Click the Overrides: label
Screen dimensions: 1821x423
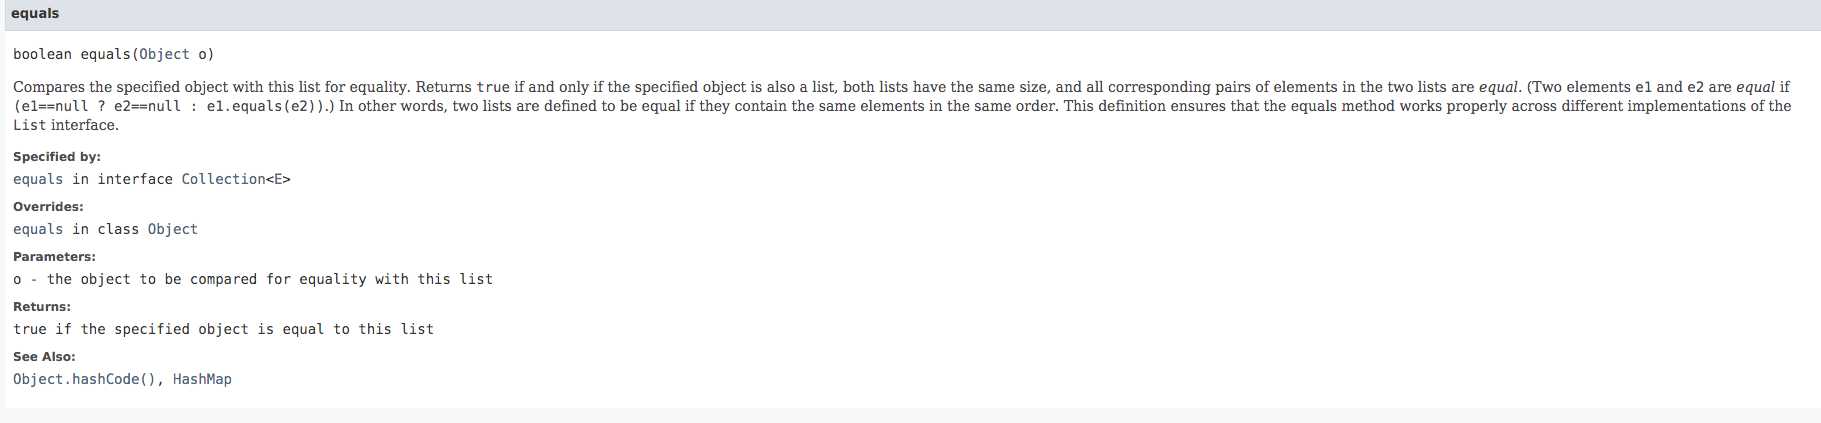pos(48,207)
